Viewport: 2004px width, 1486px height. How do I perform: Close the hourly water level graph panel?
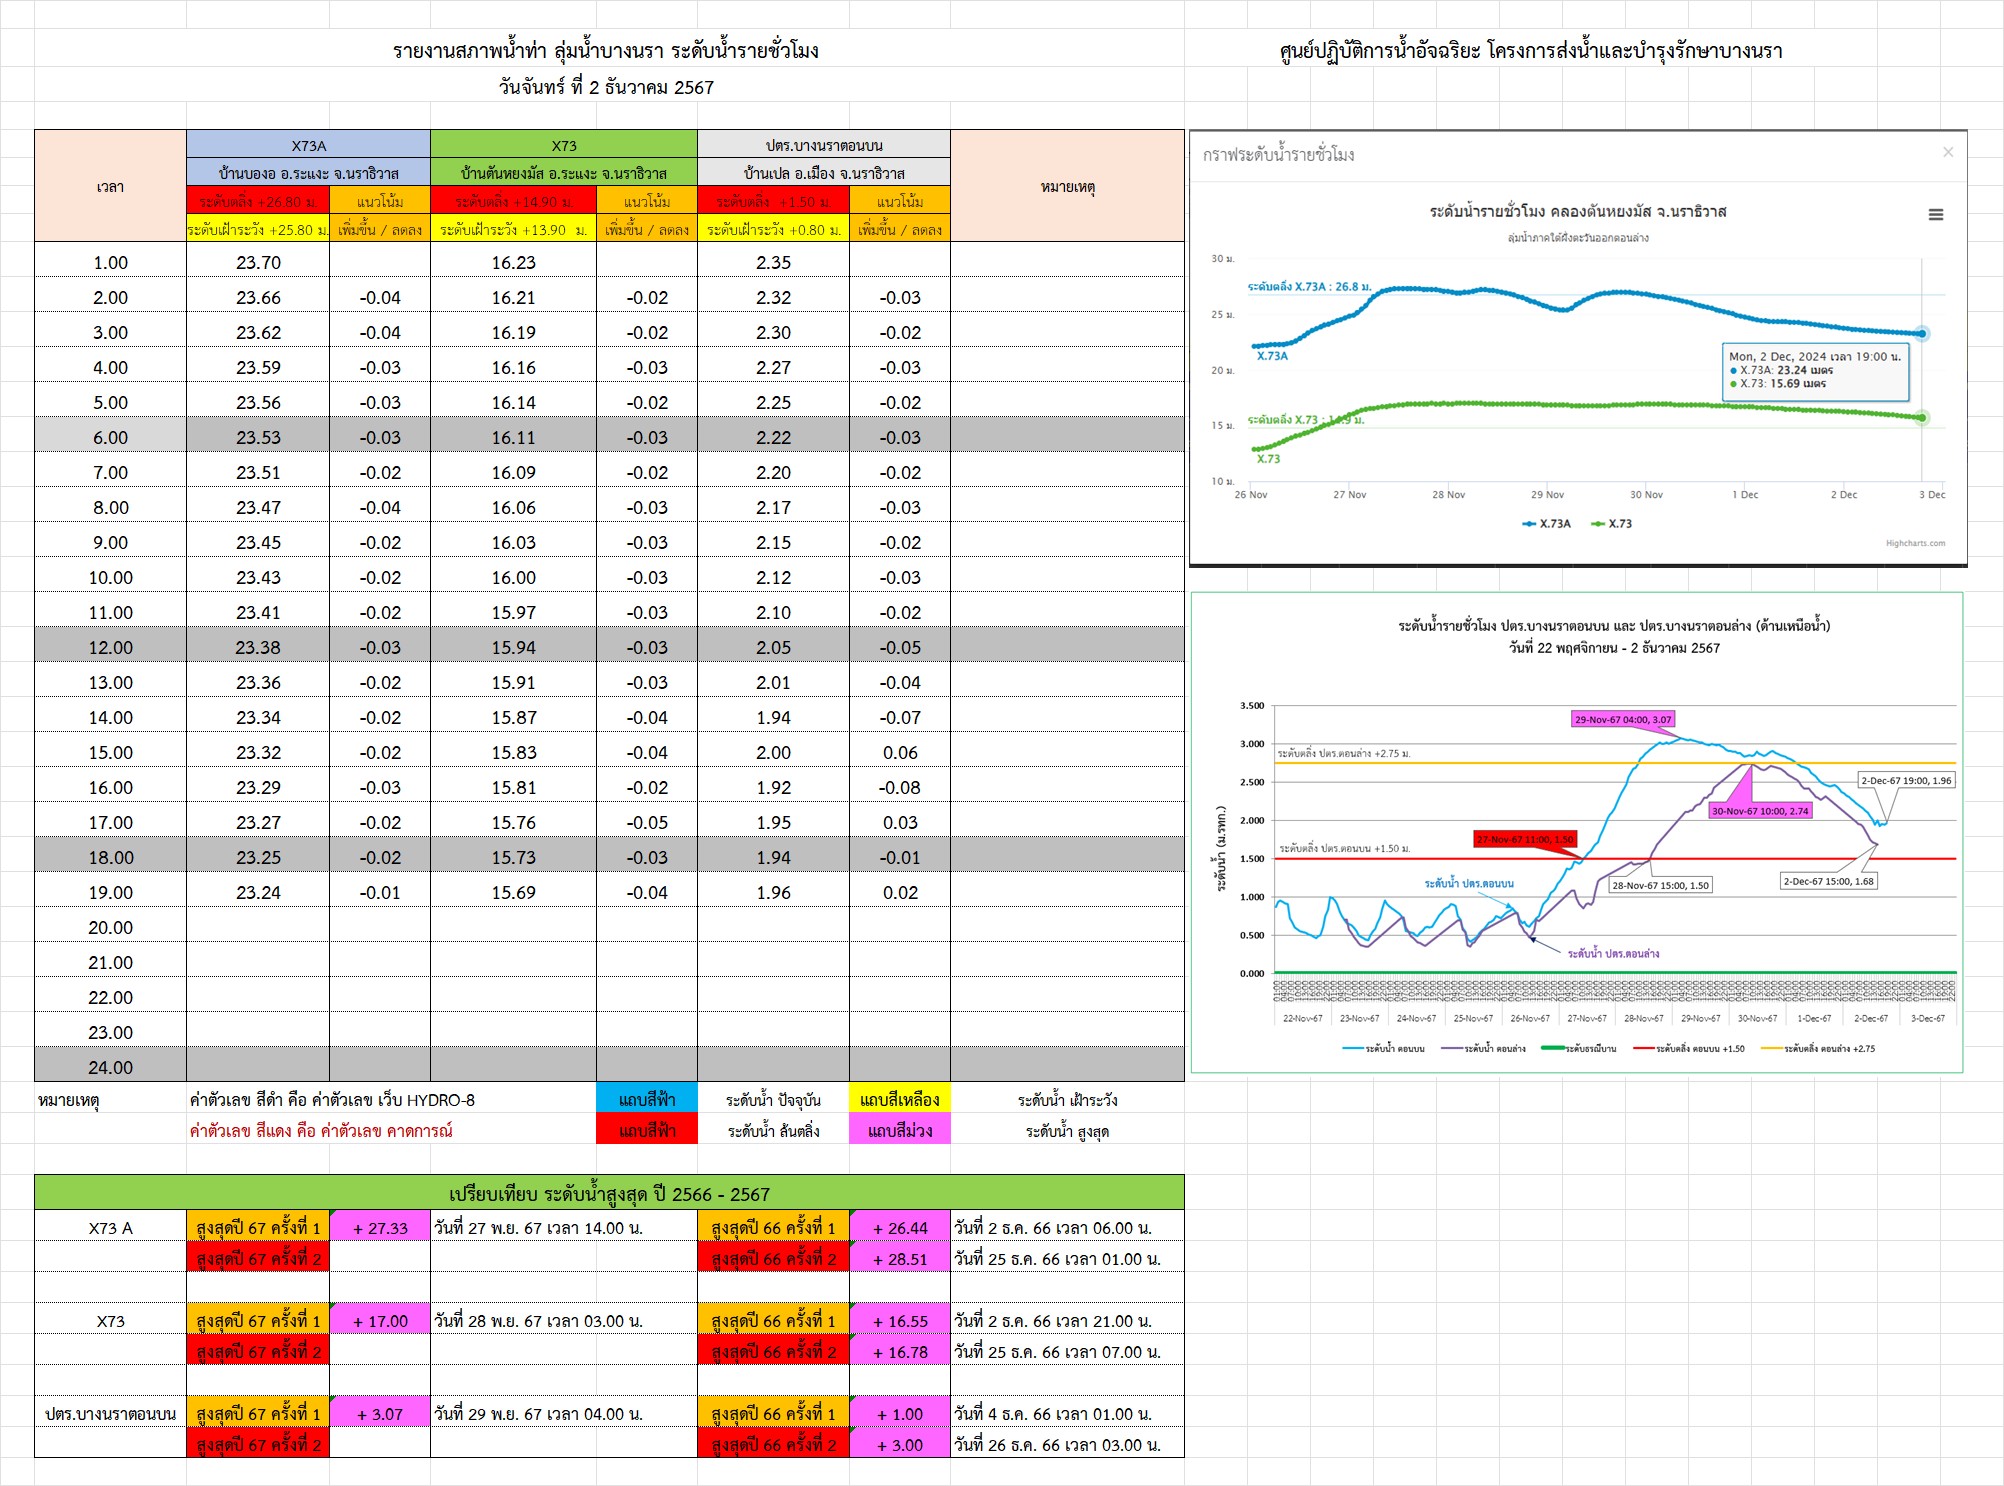point(1948,152)
